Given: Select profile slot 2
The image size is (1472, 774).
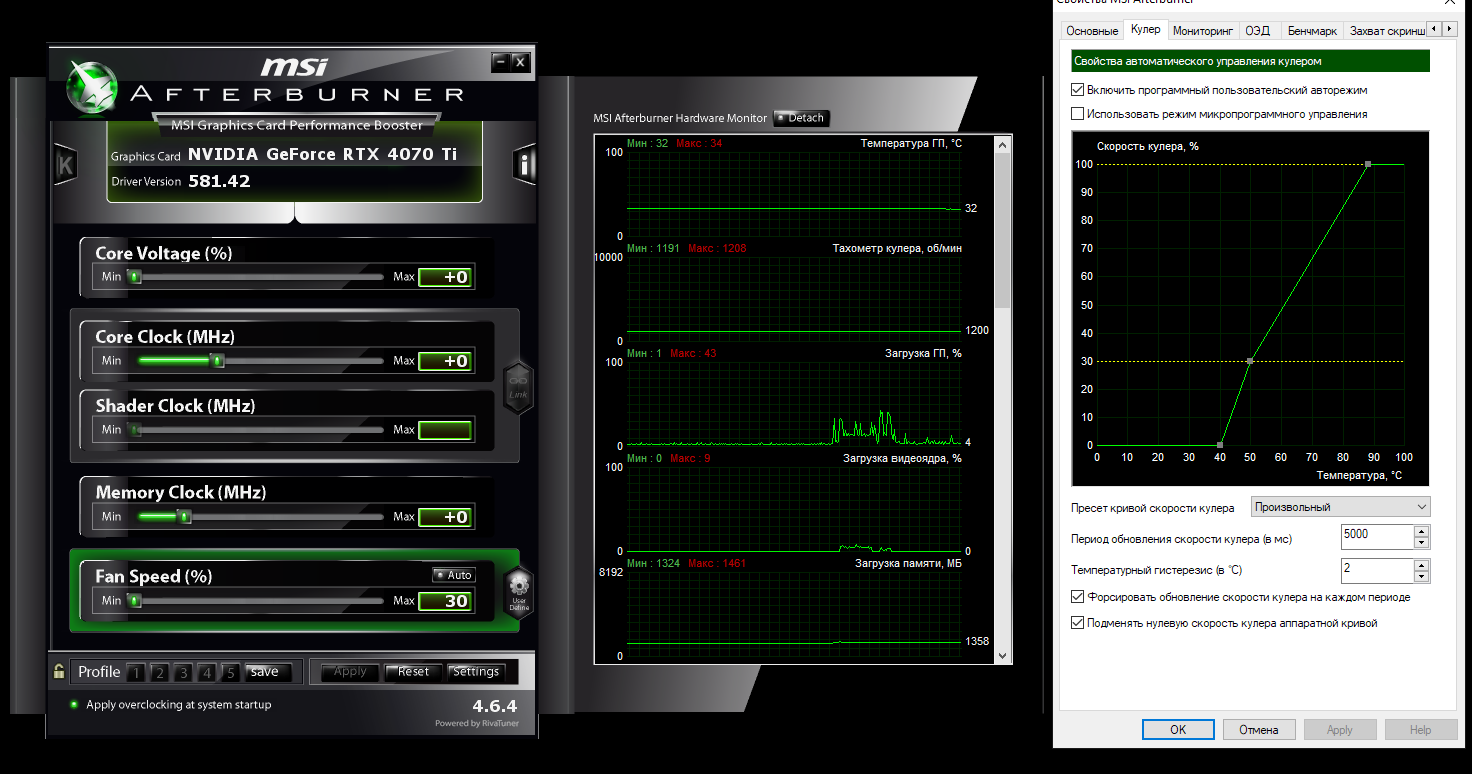Looking at the screenshot, I should [159, 672].
